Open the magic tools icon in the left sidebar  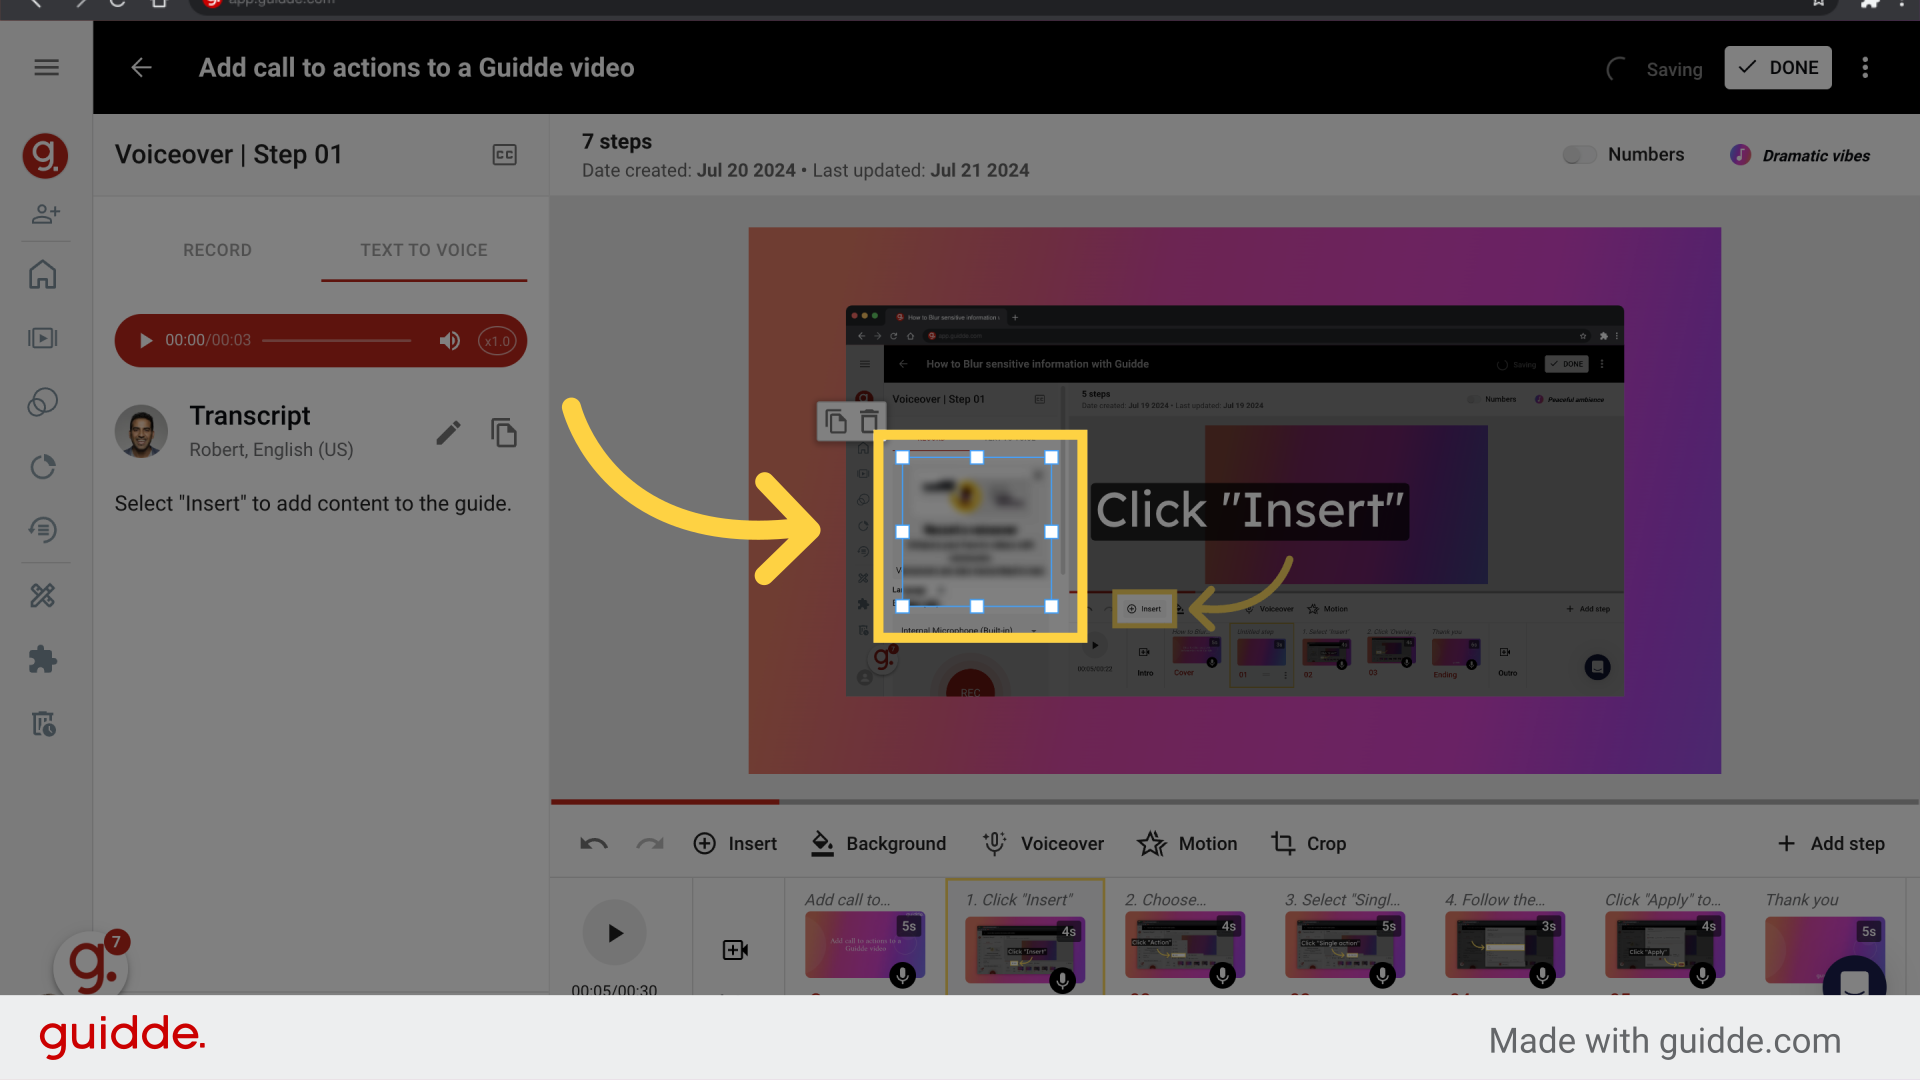[44, 595]
